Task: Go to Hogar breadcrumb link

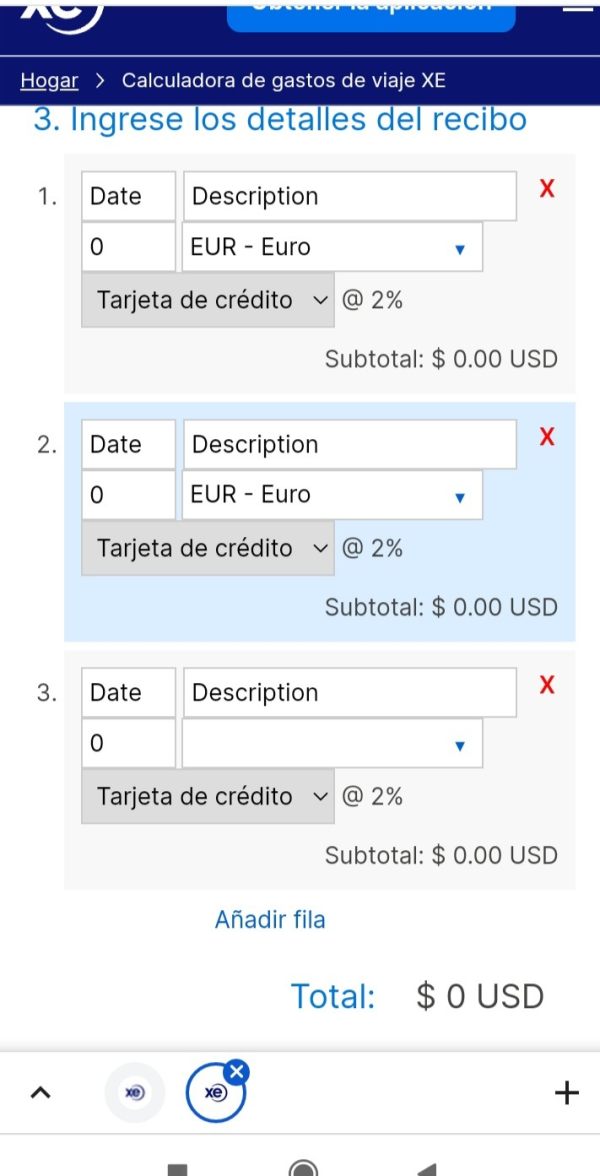Action: 50,80
